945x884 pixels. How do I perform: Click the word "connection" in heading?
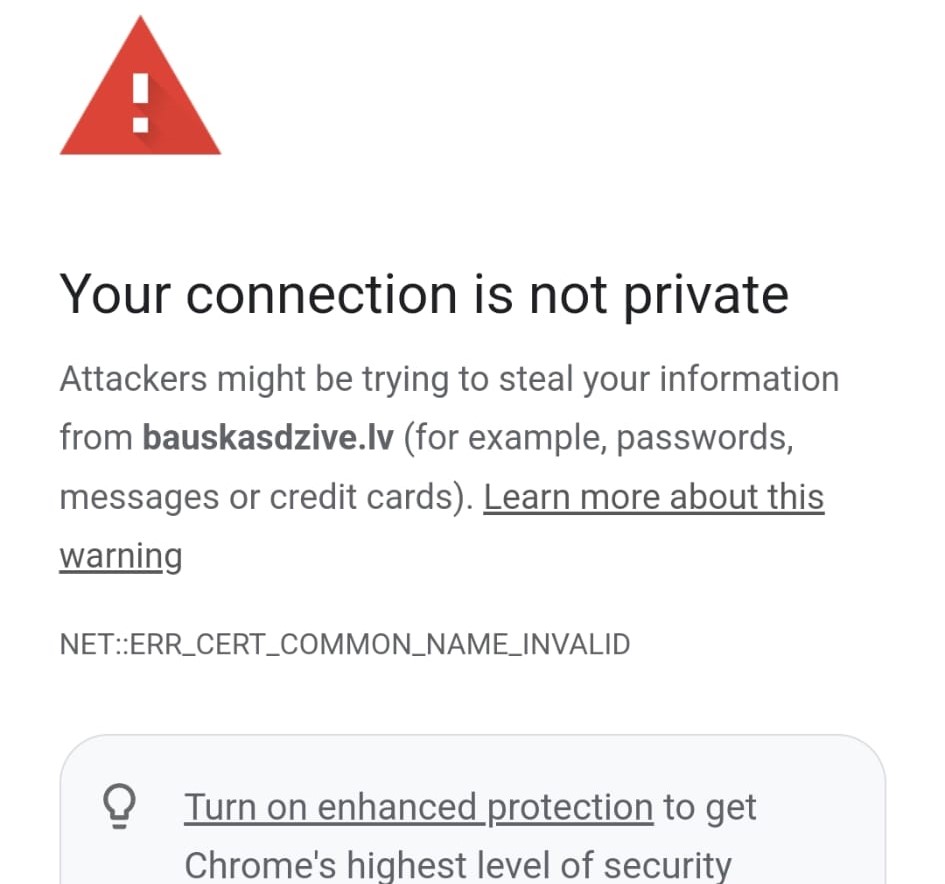click(321, 294)
